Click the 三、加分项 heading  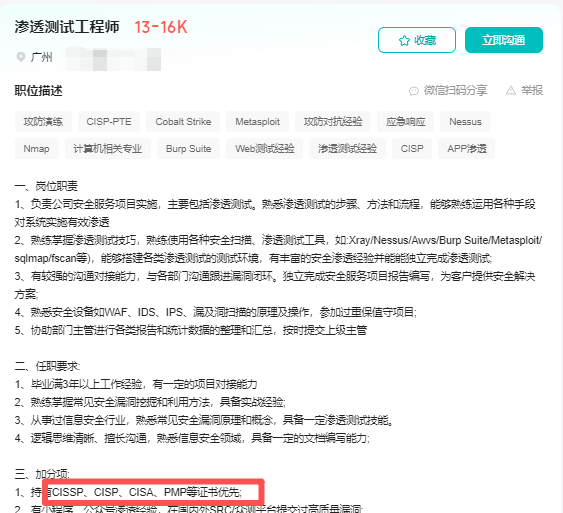tap(42, 474)
